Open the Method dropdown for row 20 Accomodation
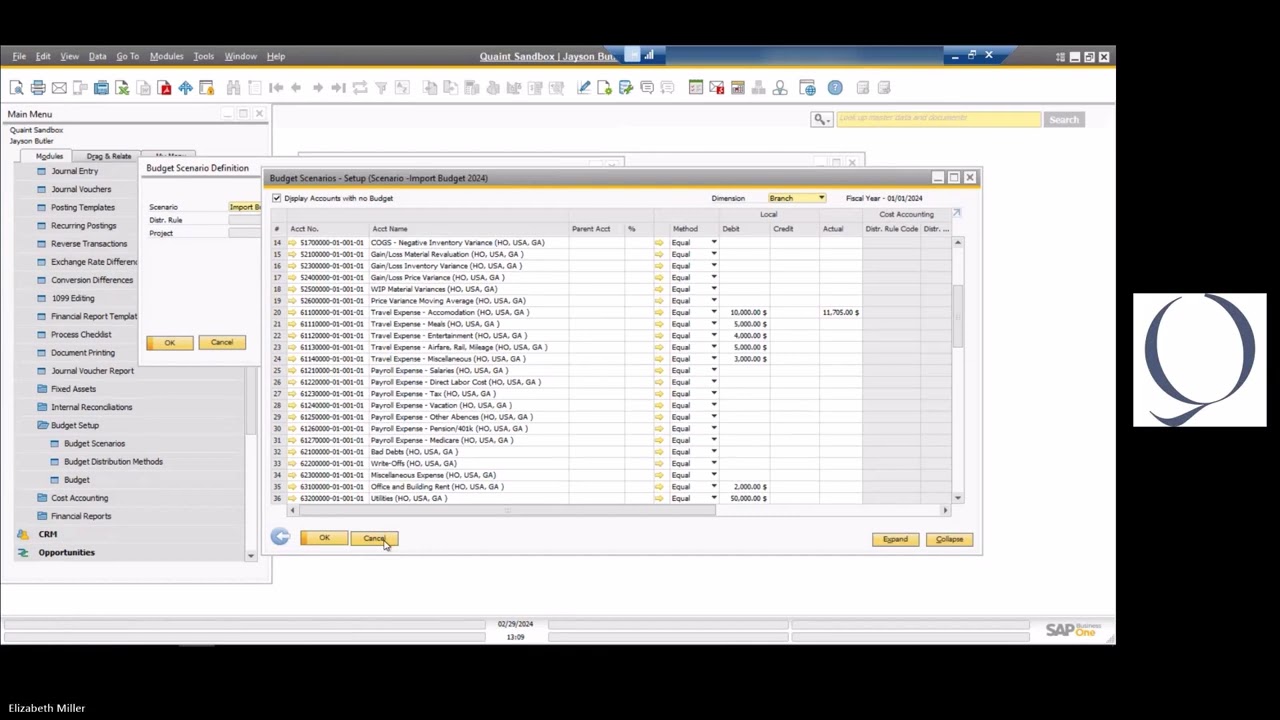 [x=714, y=312]
